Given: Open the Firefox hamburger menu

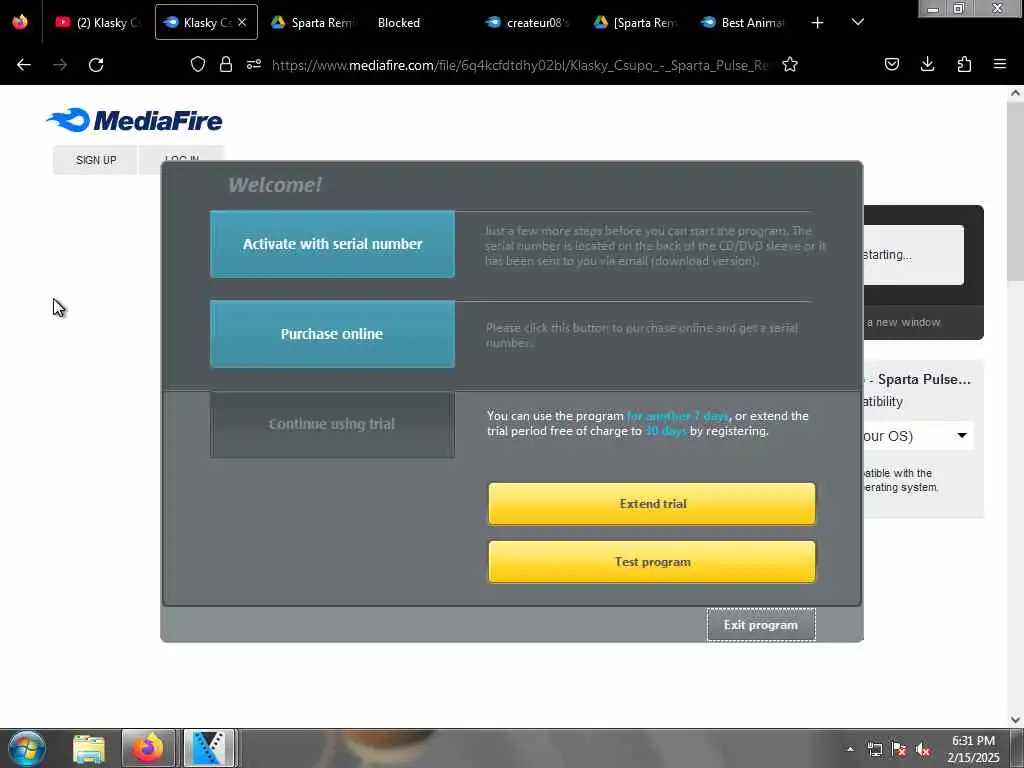Looking at the screenshot, I should (x=1000, y=64).
